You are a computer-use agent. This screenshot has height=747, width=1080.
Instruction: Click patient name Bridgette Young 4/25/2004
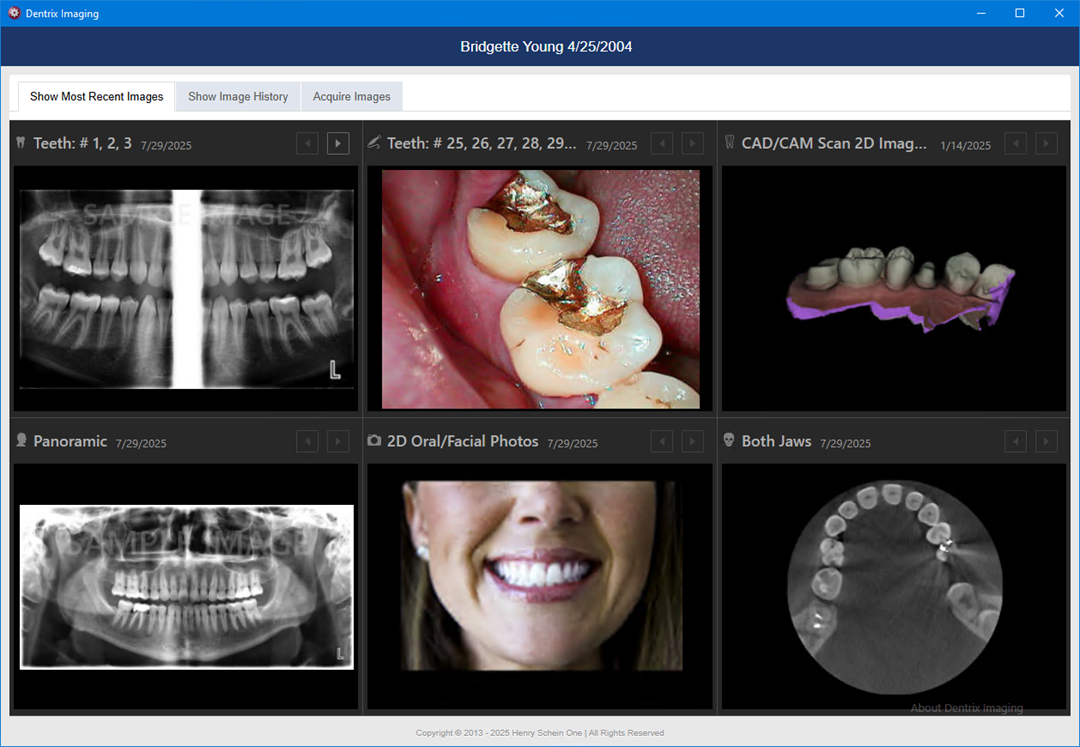click(546, 47)
